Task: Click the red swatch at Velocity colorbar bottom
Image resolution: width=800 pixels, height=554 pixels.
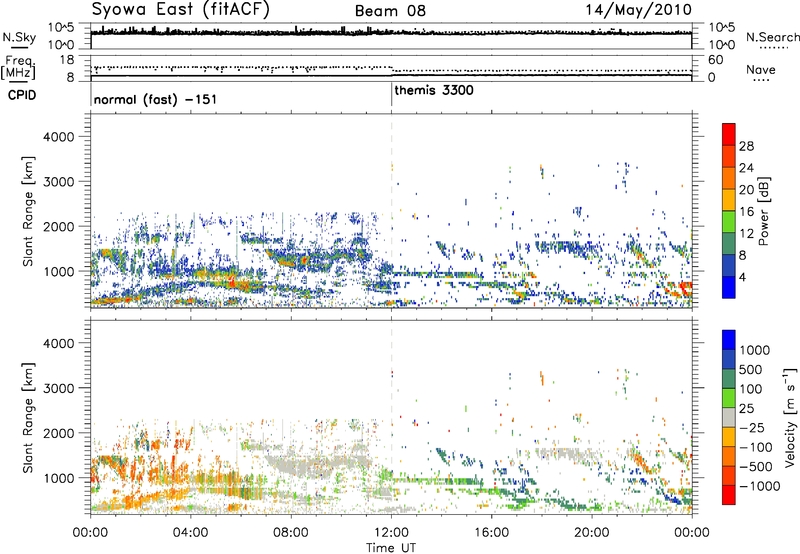Action: click(729, 495)
